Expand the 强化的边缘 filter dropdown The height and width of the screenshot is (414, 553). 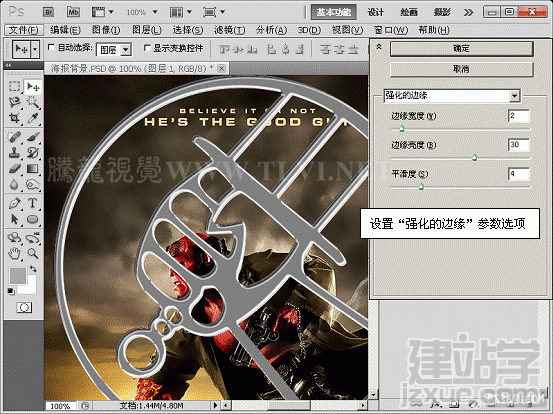[515, 96]
